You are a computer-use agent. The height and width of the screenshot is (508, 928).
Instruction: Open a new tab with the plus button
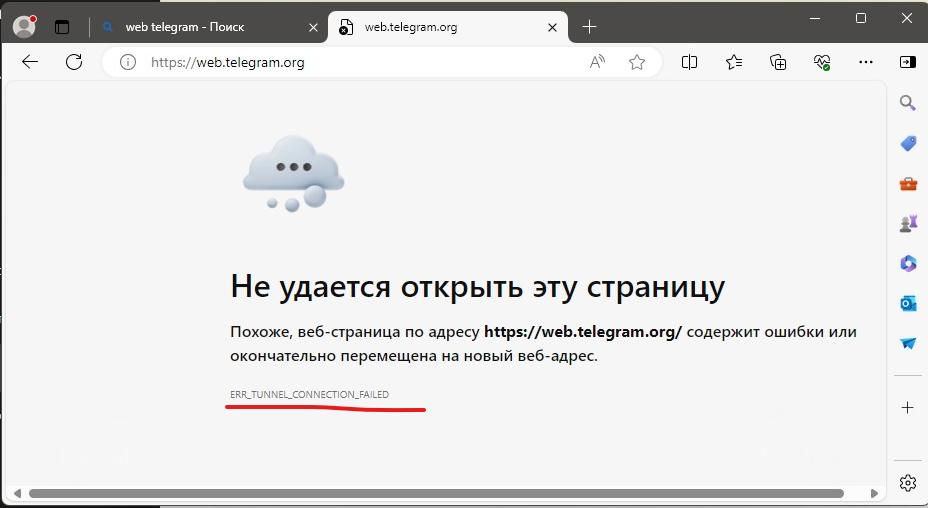coord(589,27)
